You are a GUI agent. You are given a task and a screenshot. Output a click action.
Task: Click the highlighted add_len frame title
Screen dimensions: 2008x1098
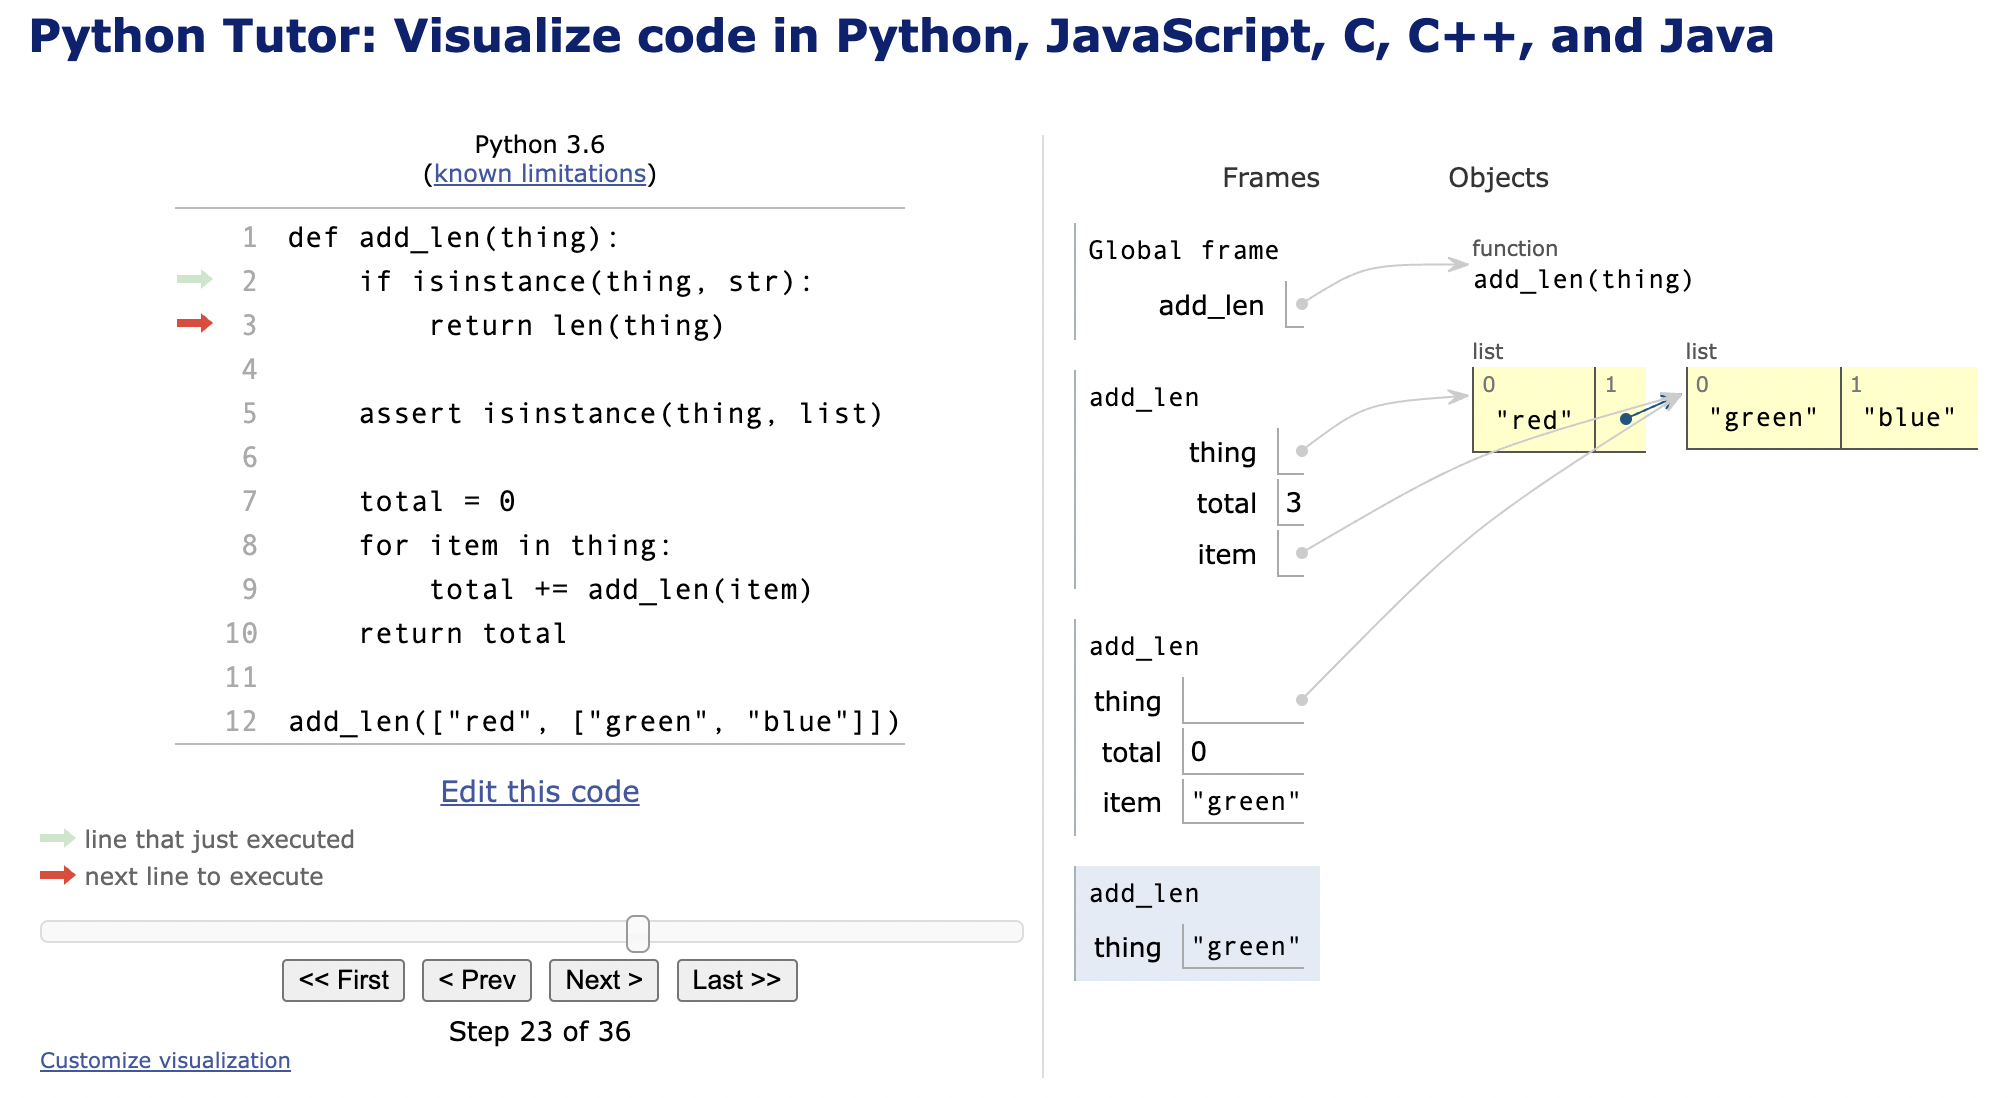(x=1144, y=894)
